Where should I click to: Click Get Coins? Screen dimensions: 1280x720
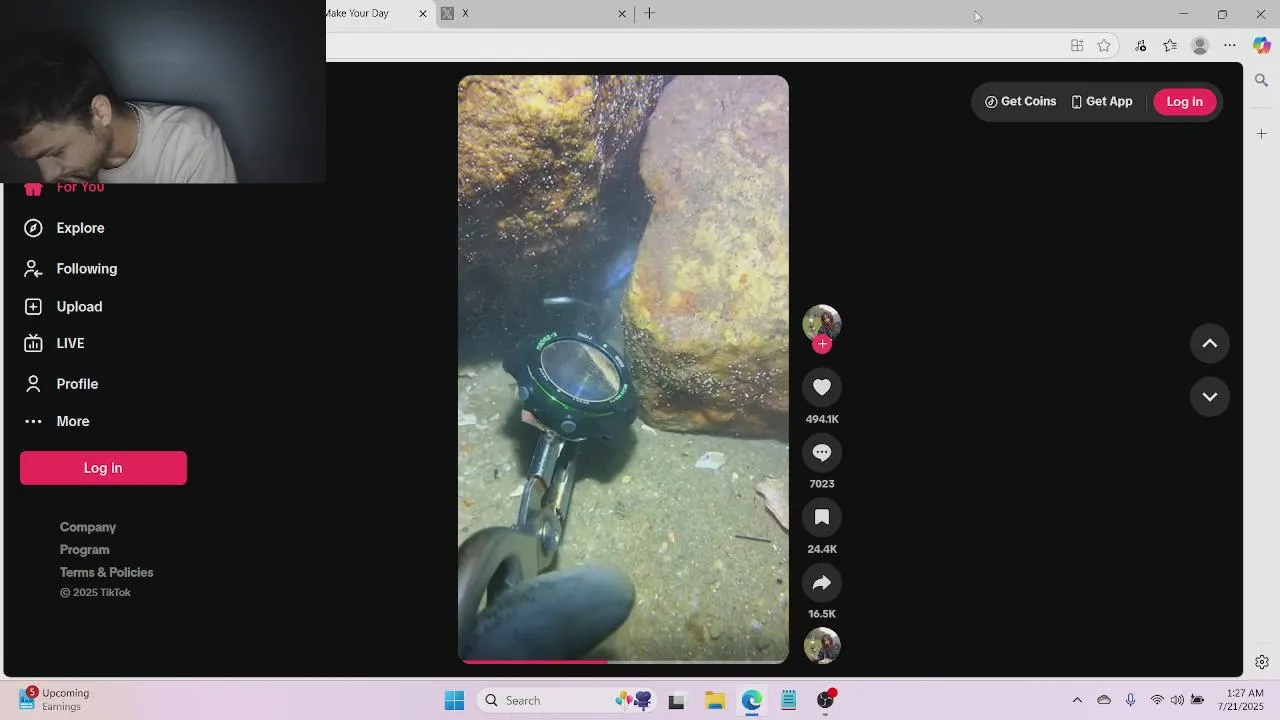[x=1020, y=101]
